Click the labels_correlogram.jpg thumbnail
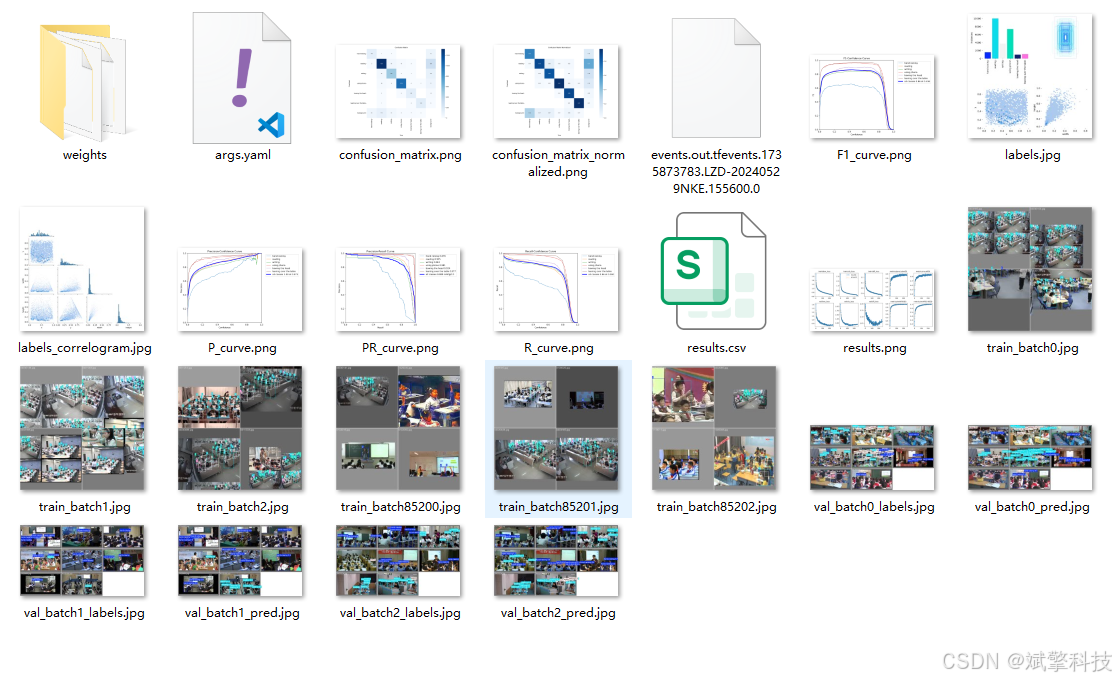Screen dimensions: 1116x681 pyautogui.click(x=84, y=270)
